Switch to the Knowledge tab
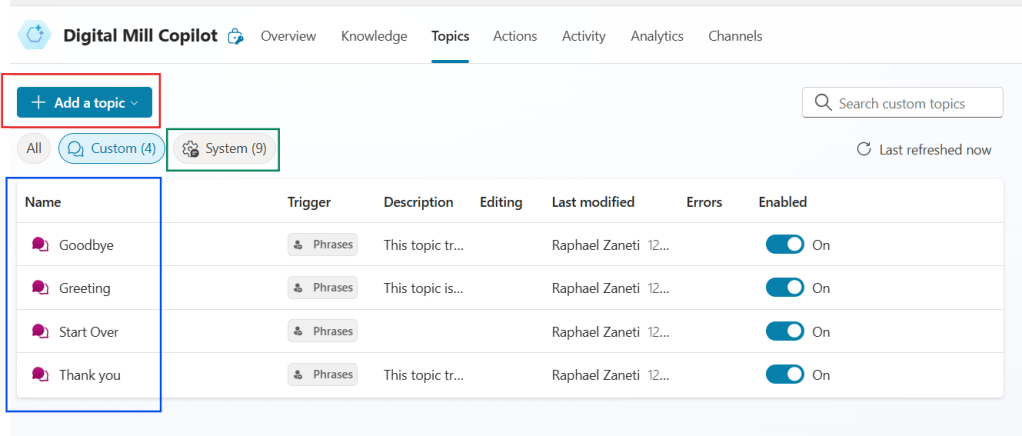Image resolution: width=1022 pixels, height=436 pixels. [374, 36]
